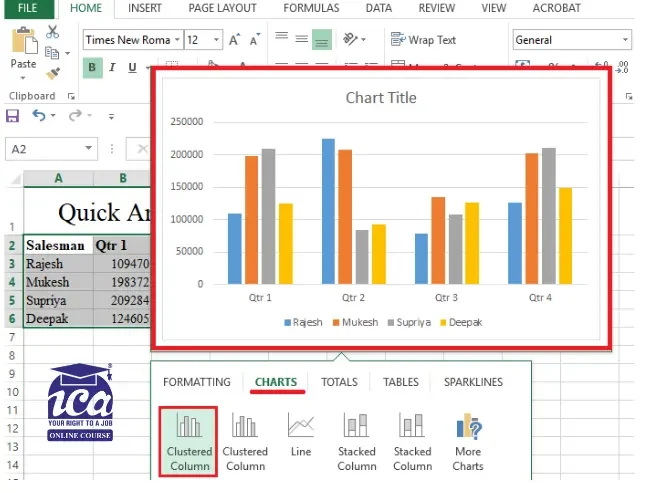Open the FORMATTING Quick Analysis tab

[197, 382]
